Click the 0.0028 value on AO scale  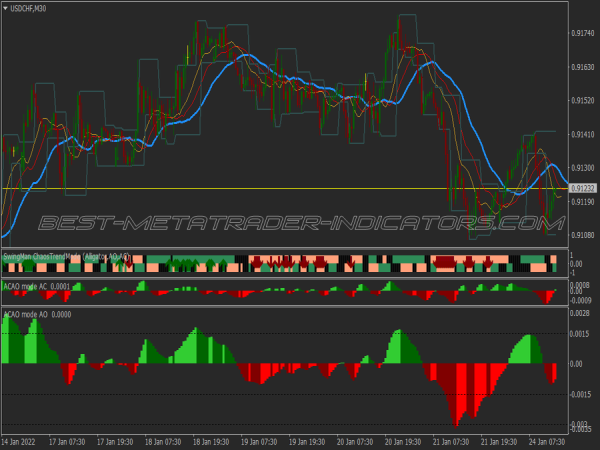tap(580, 313)
